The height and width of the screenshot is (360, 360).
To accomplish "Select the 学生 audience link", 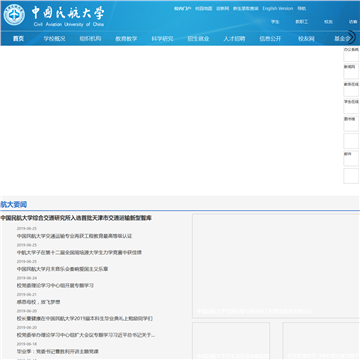I will 275,22.
